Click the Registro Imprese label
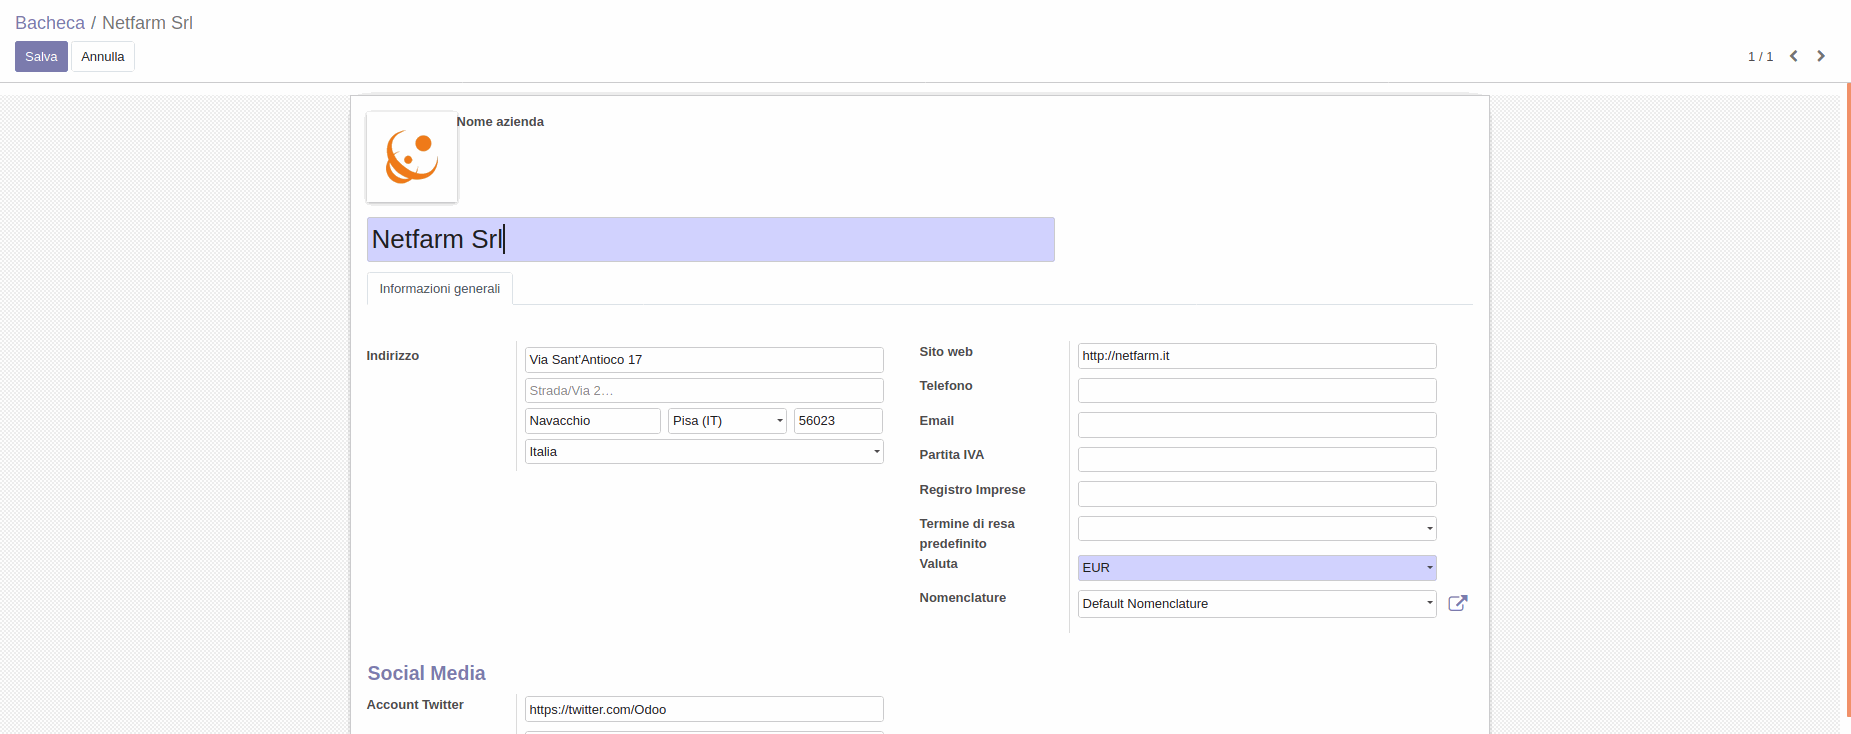 973,490
